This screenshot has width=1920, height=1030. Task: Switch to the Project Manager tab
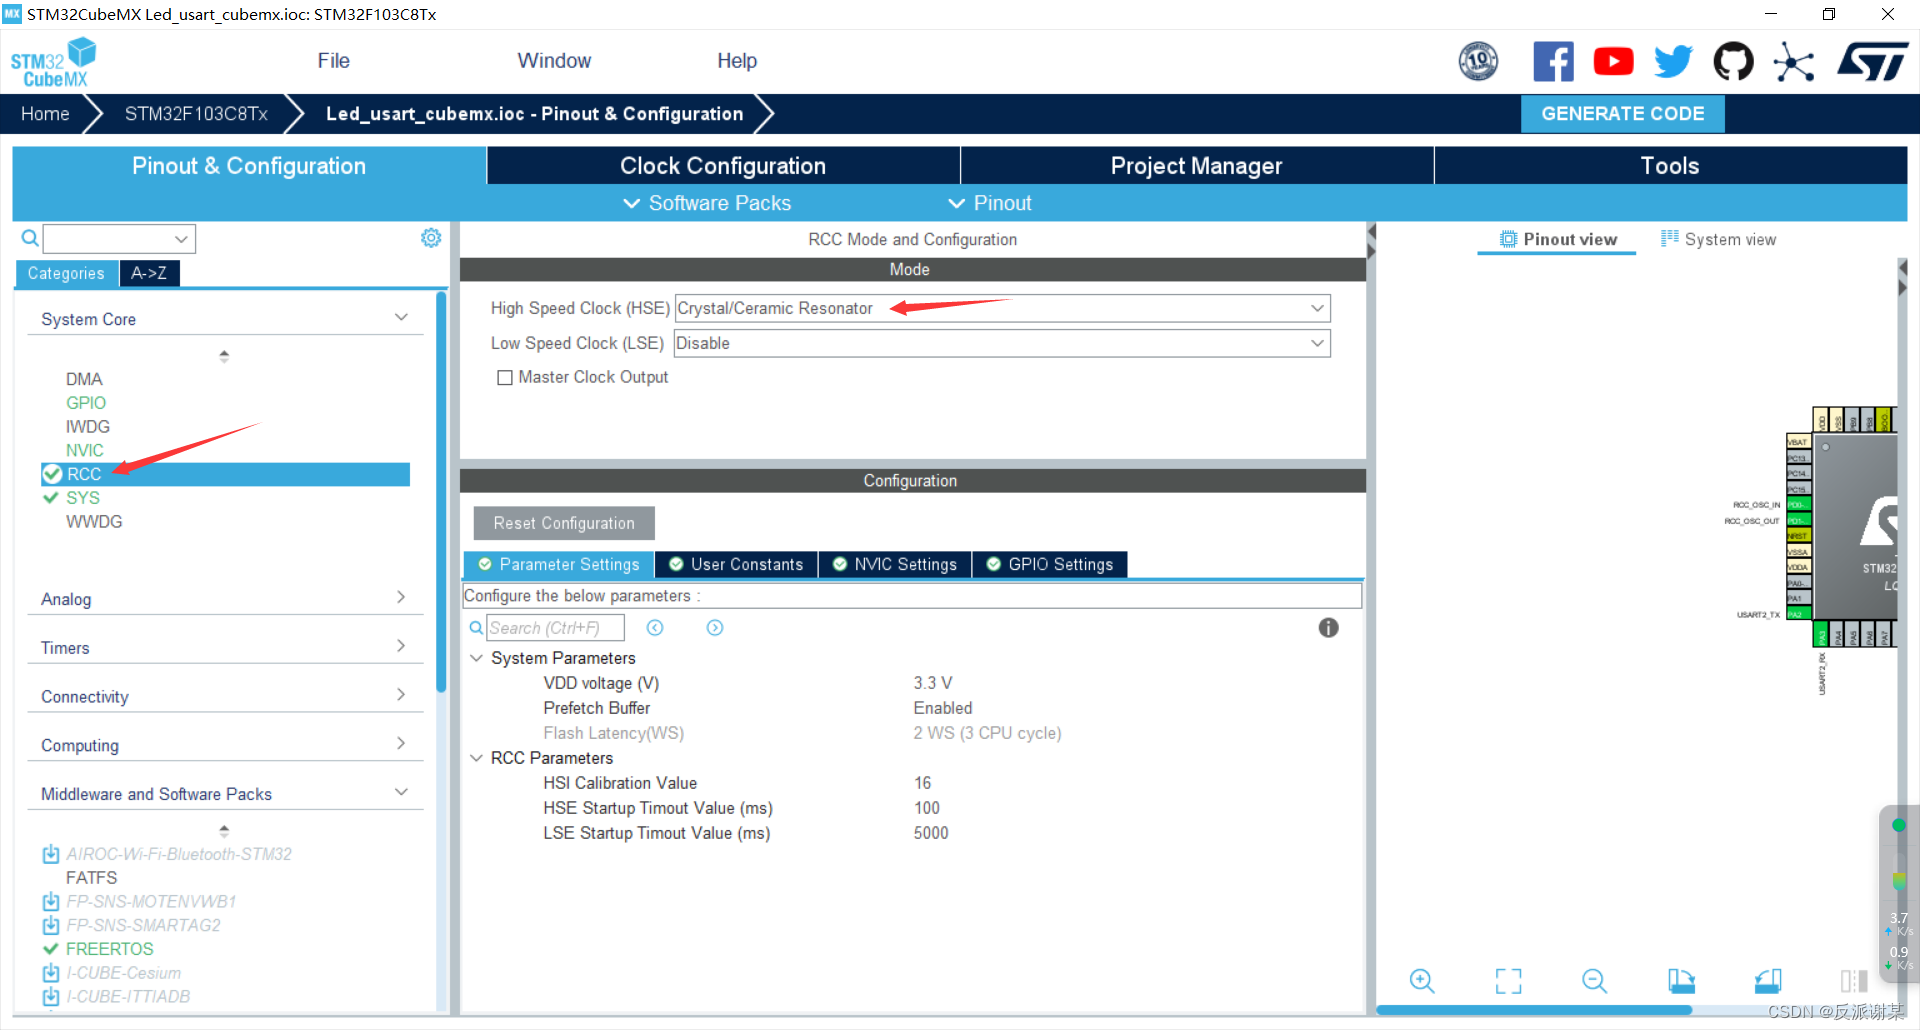pos(1196,166)
